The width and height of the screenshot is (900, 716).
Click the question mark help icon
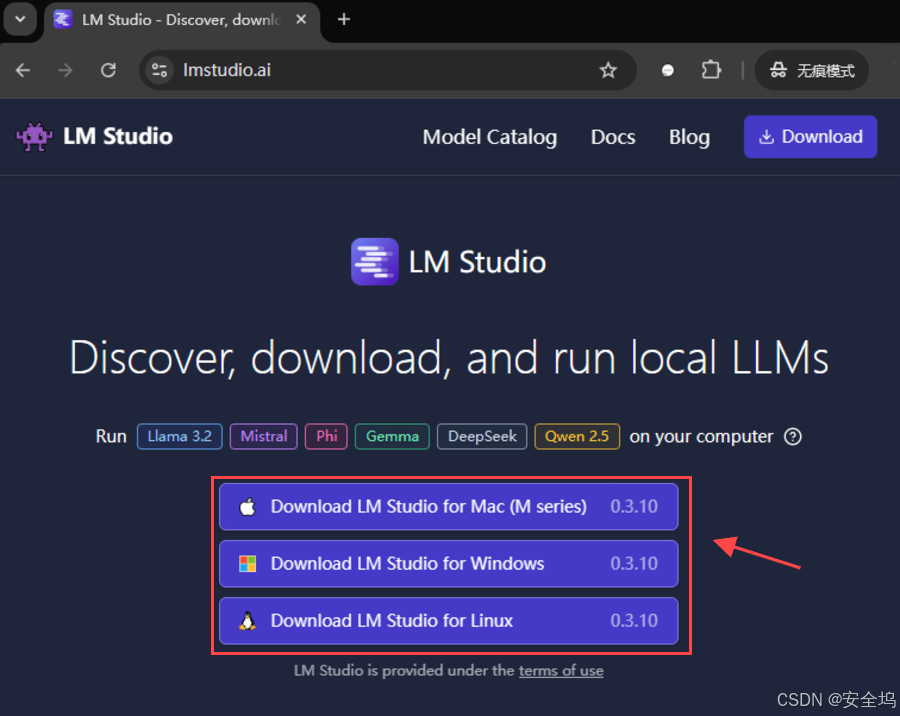tap(793, 436)
